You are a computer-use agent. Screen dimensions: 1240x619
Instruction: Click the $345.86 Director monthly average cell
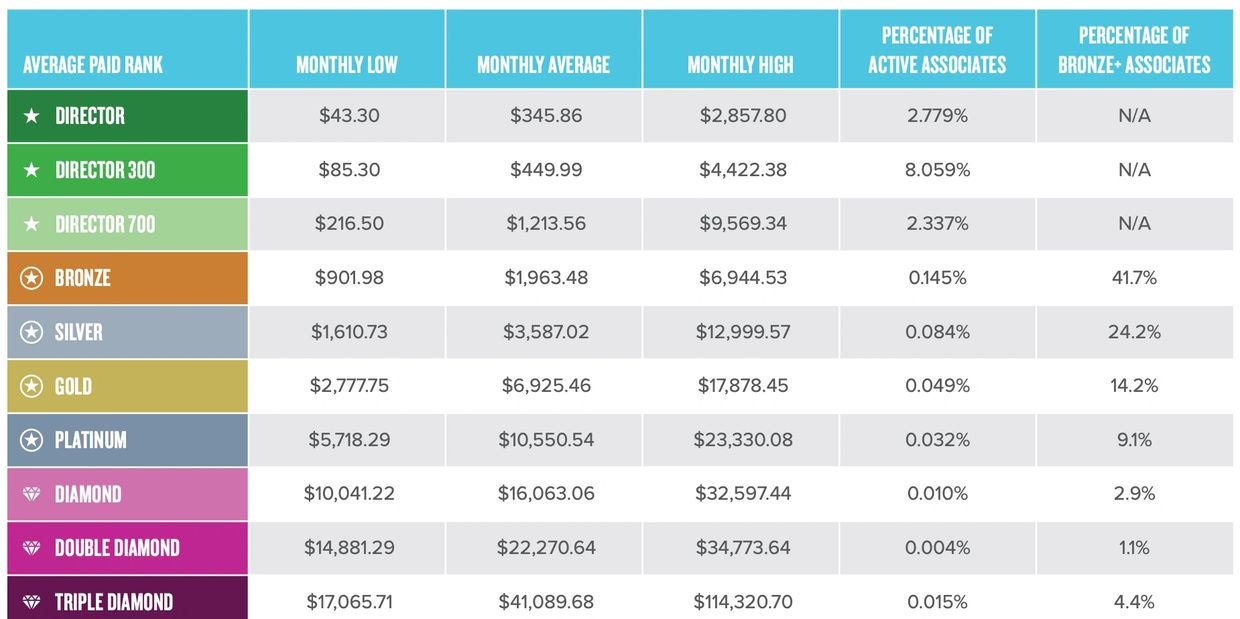click(x=544, y=116)
